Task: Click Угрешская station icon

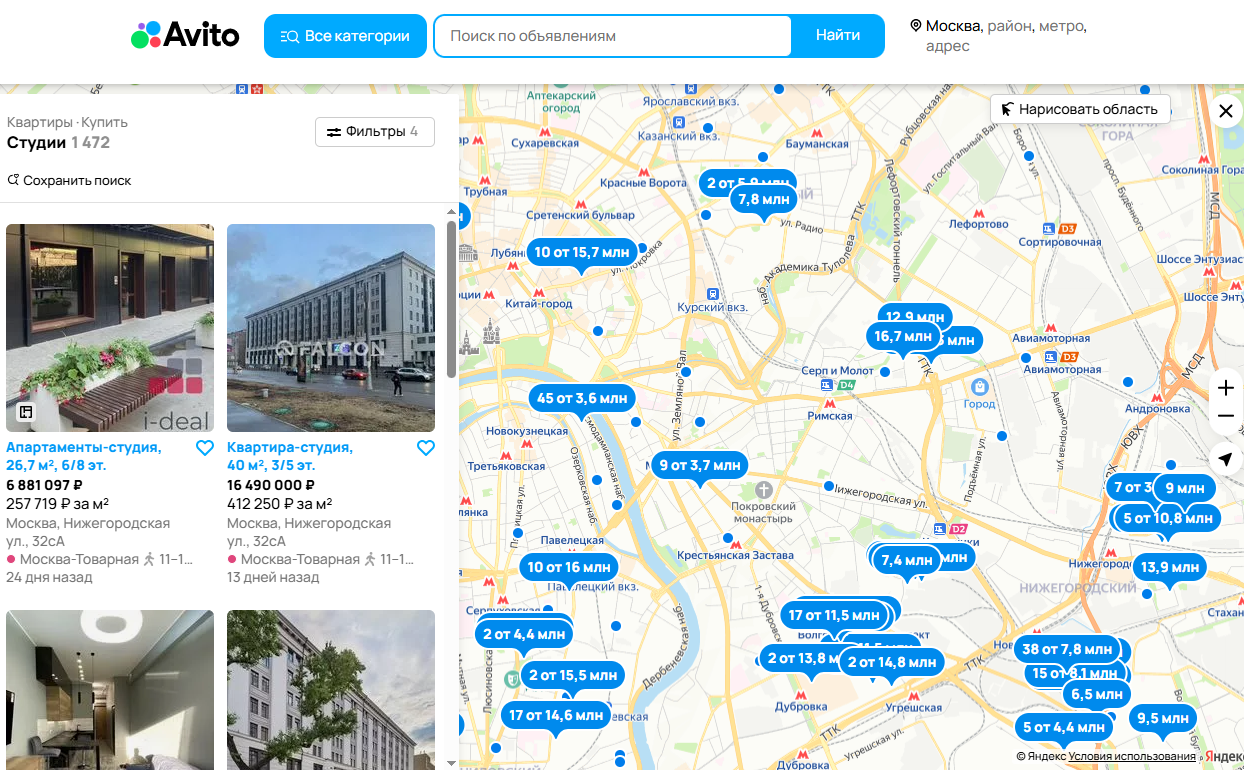Action: [x=913, y=694]
